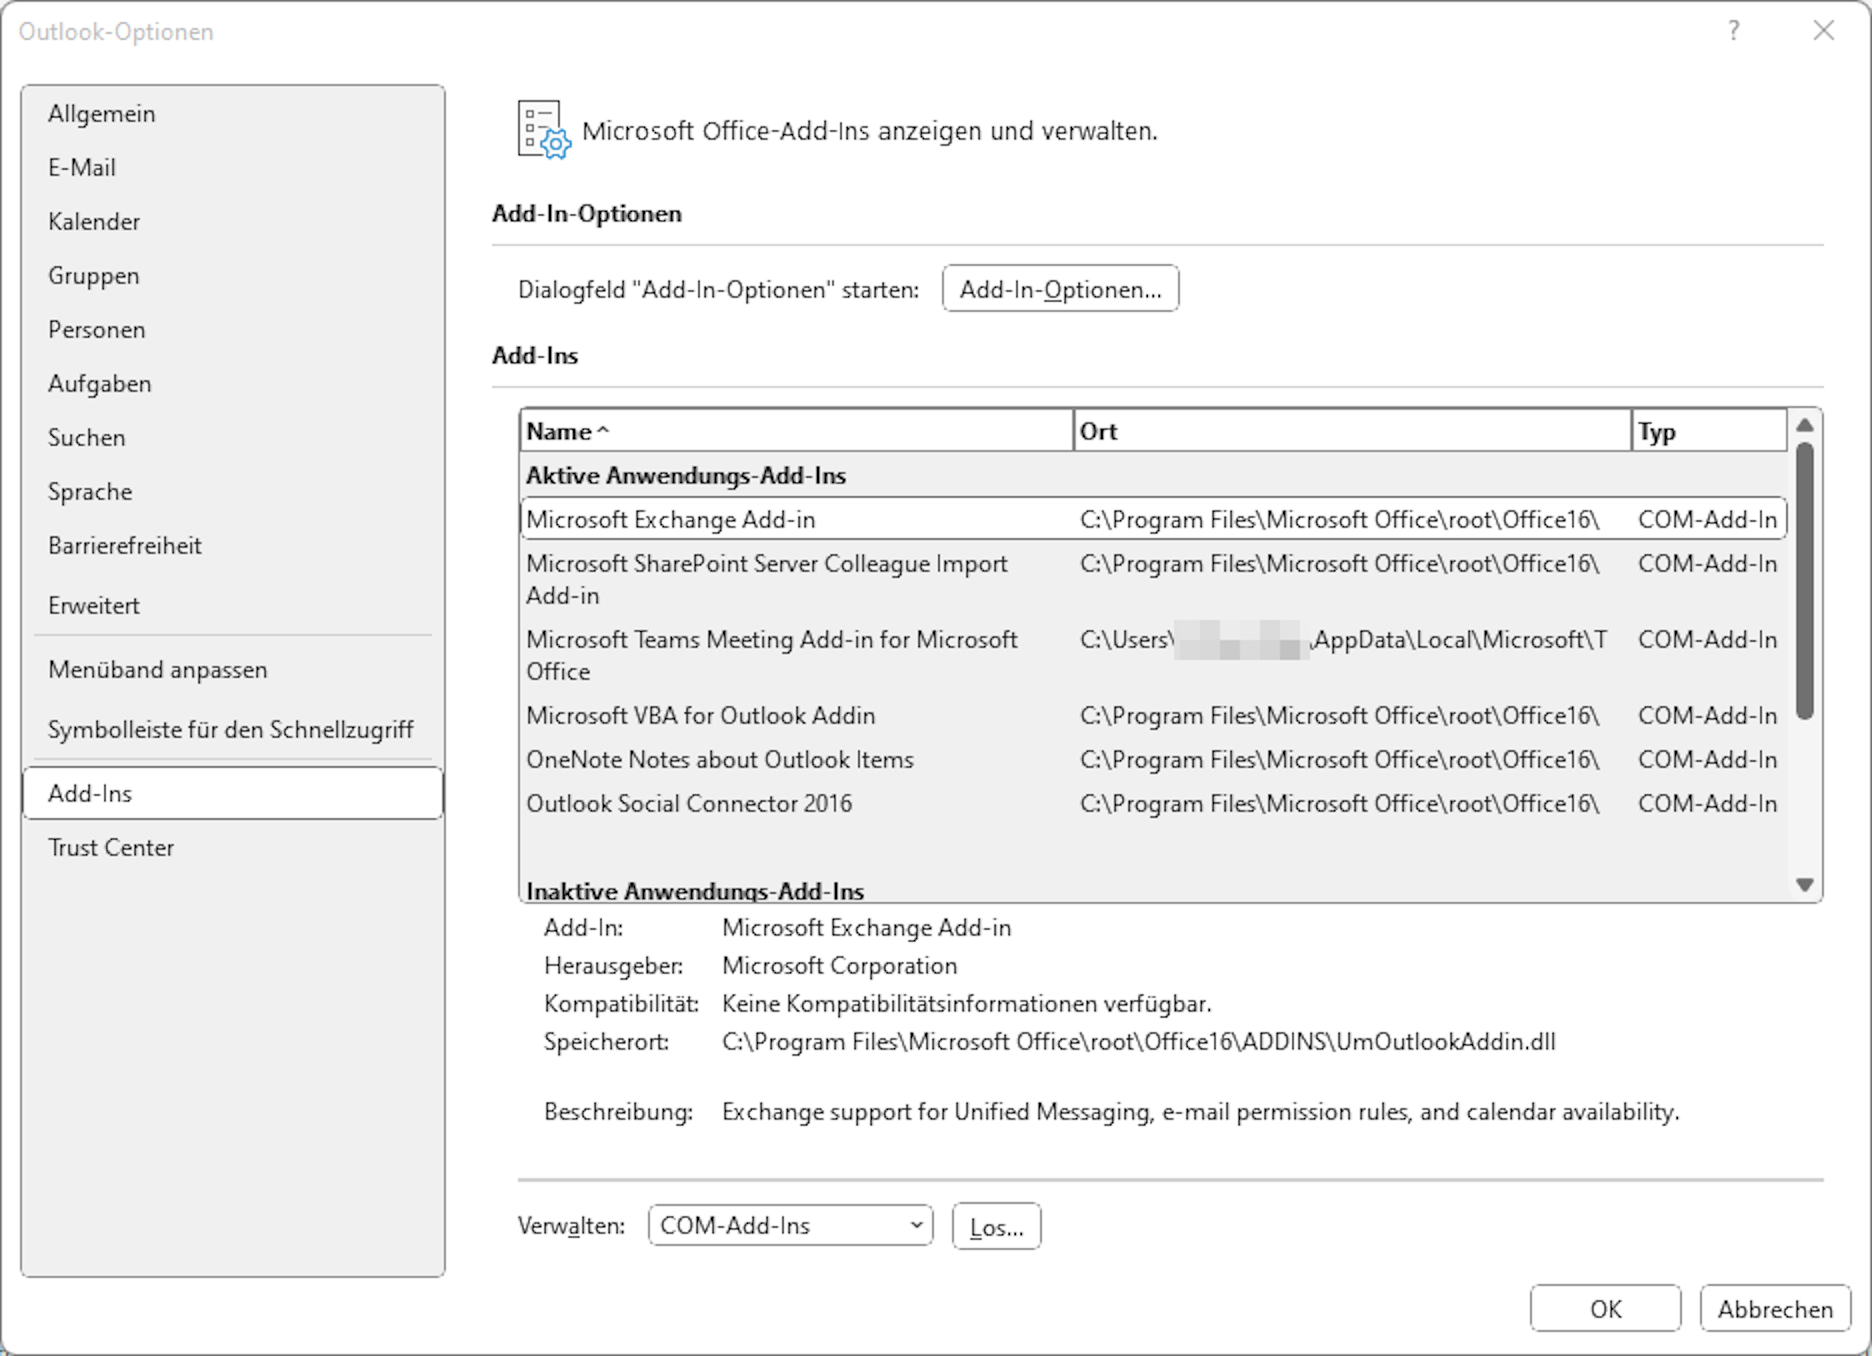The image size is (1872, 1356).
Task: Sort list by Typ column header
Action: coord(1710,431)
